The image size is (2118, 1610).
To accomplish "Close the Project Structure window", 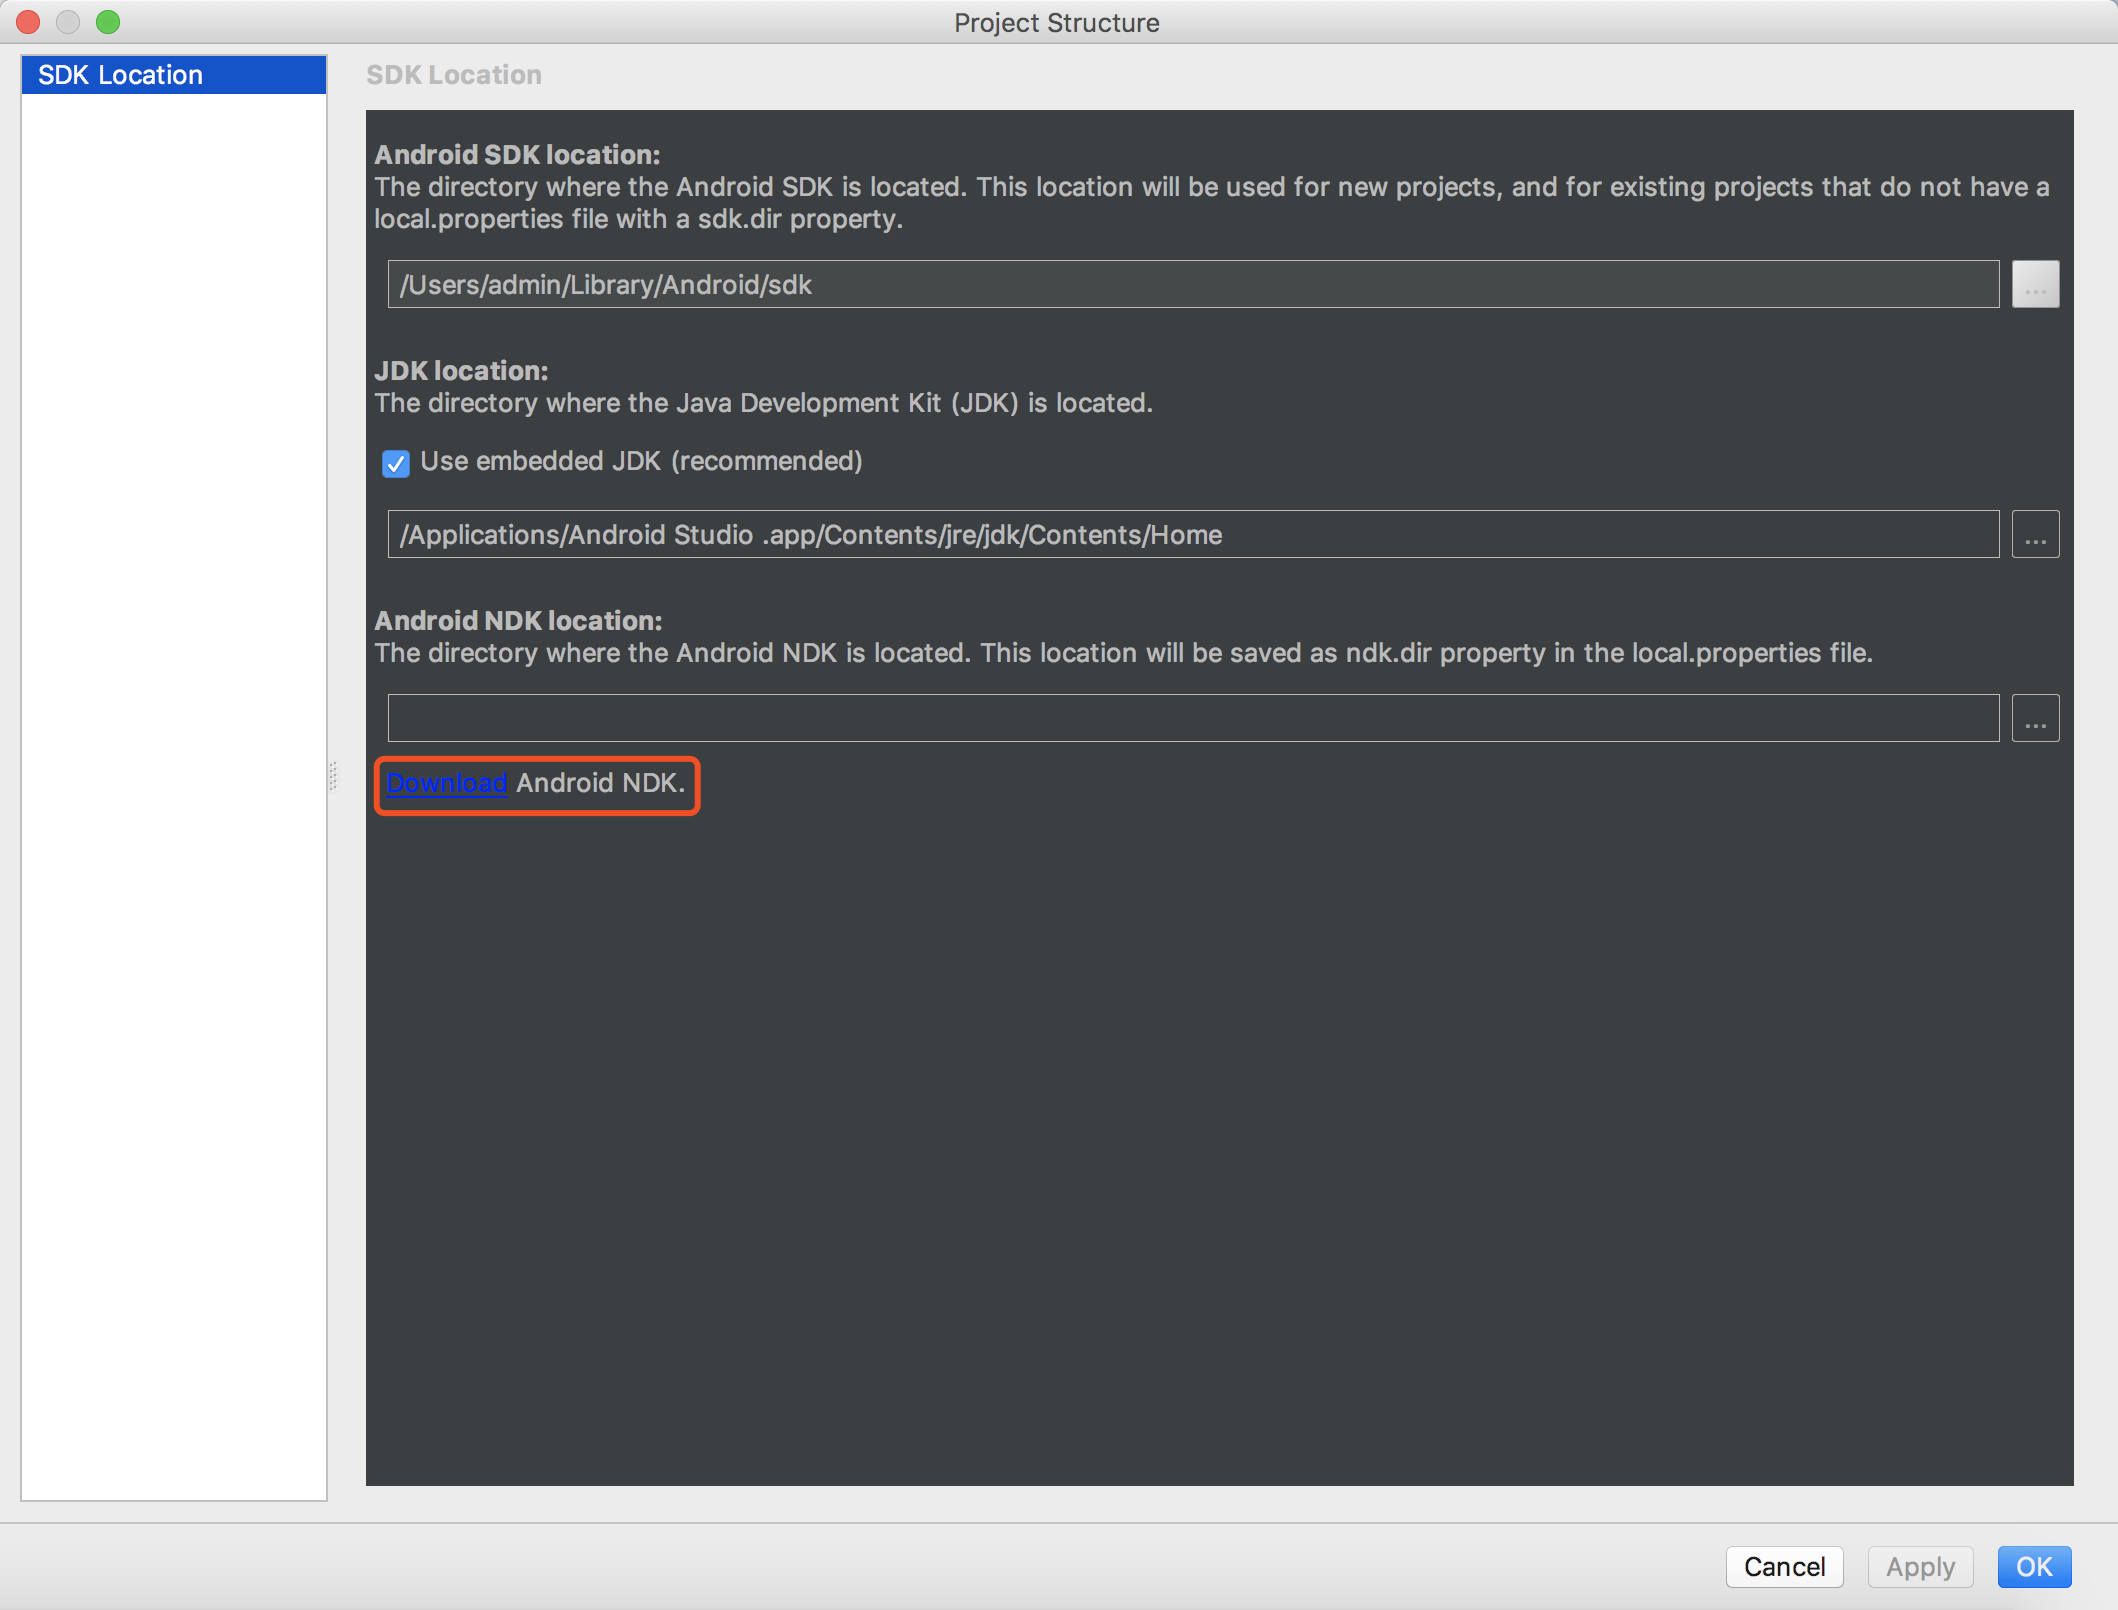I will (28, 22).
